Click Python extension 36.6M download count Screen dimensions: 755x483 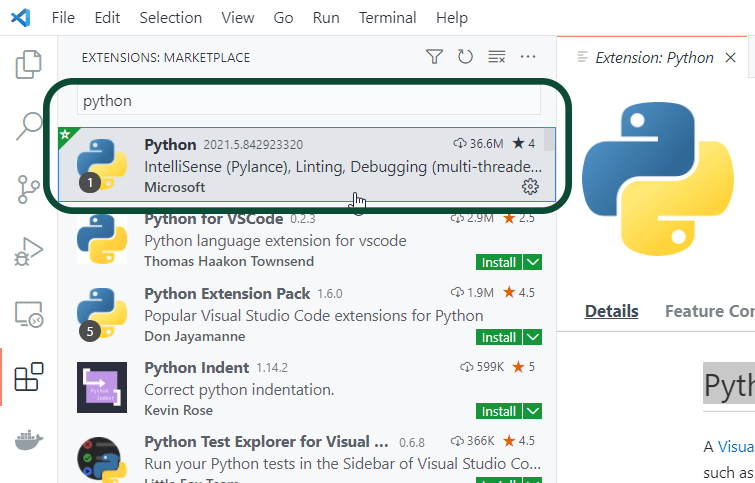coord(479,144)
